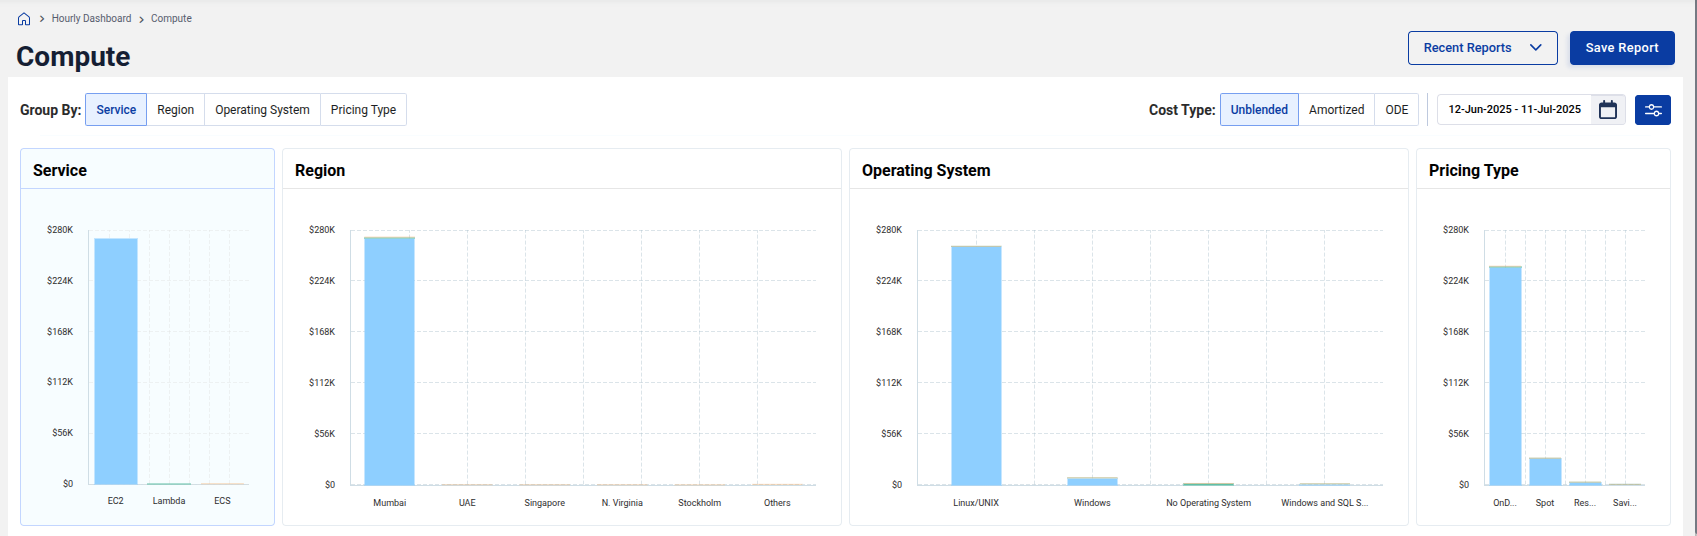Image resolution: width=1697 pixels, height=536 pixels.
Task: Choose ODE cost type
Action: (1396, 110)
